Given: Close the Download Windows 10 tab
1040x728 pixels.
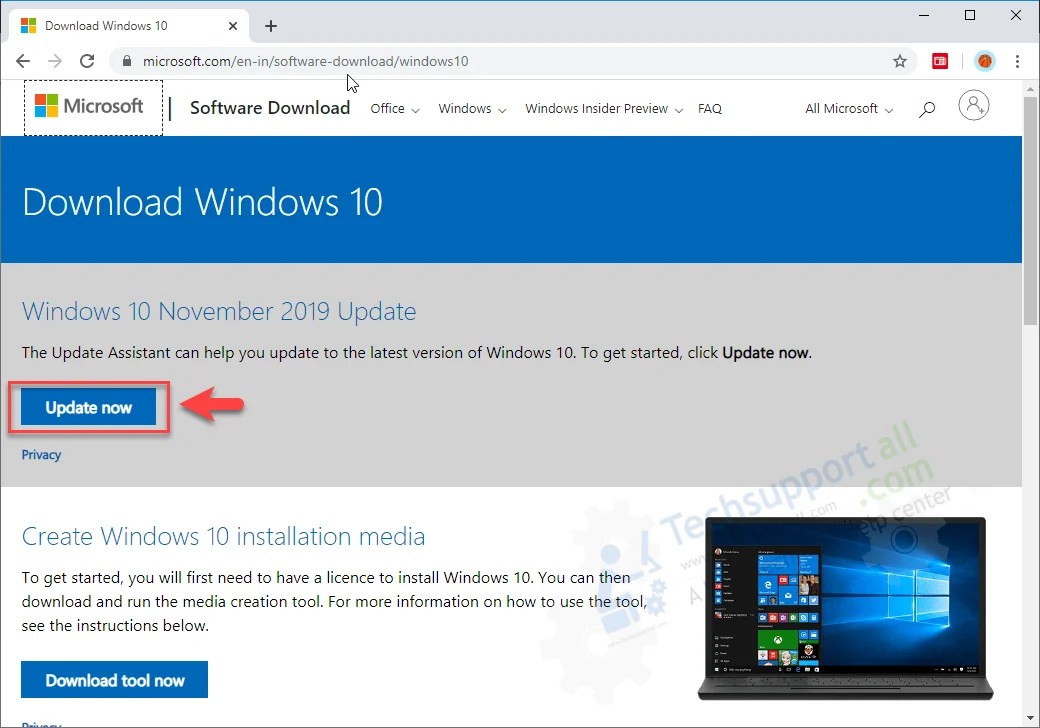Looking at the screenshot, I should tap(233, 26).
